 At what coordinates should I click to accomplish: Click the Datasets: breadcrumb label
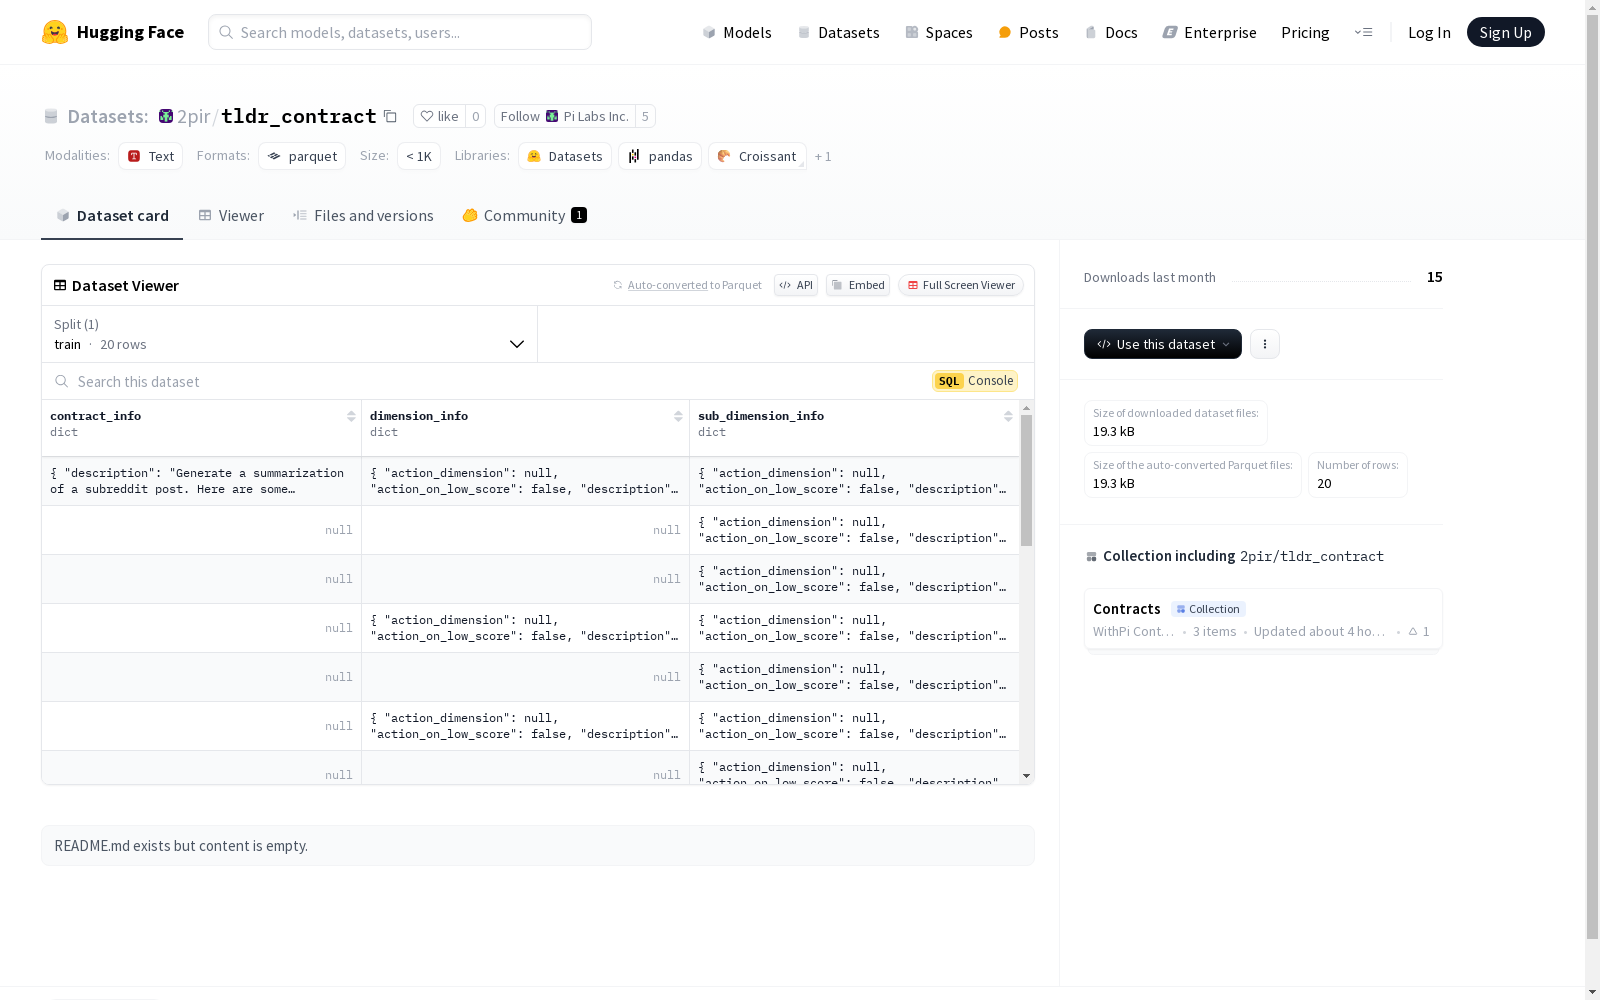108,116
